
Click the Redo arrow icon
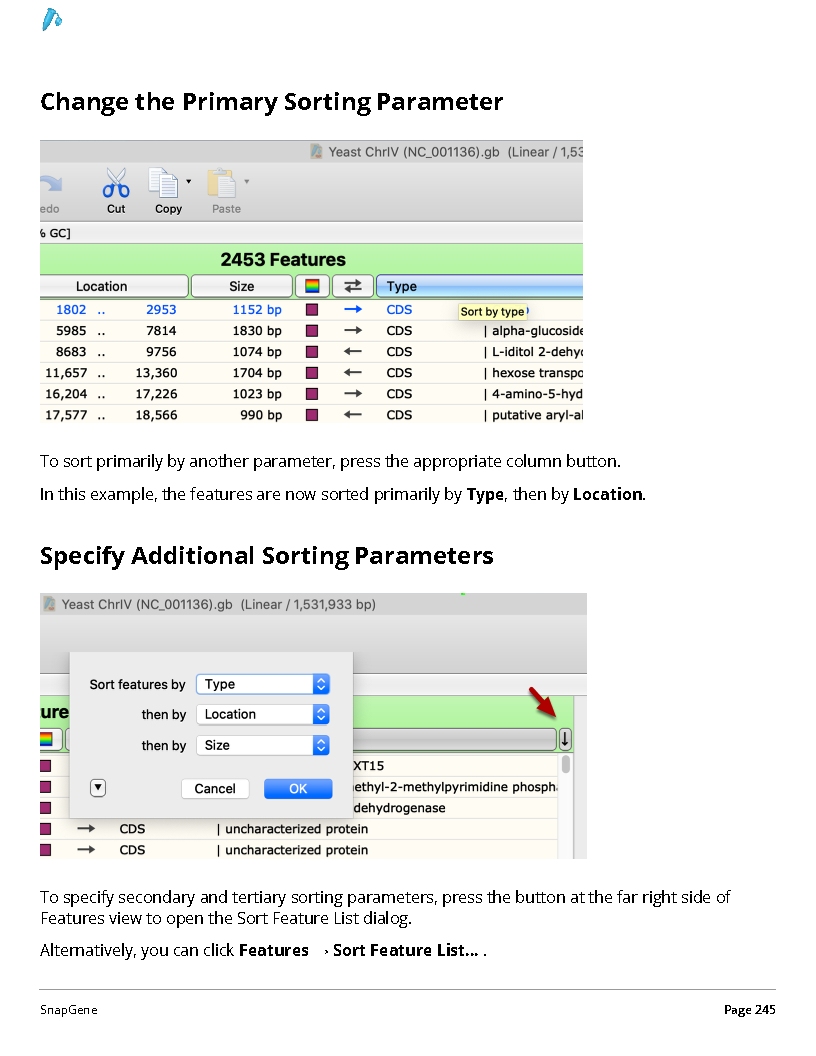pos(51,183)
